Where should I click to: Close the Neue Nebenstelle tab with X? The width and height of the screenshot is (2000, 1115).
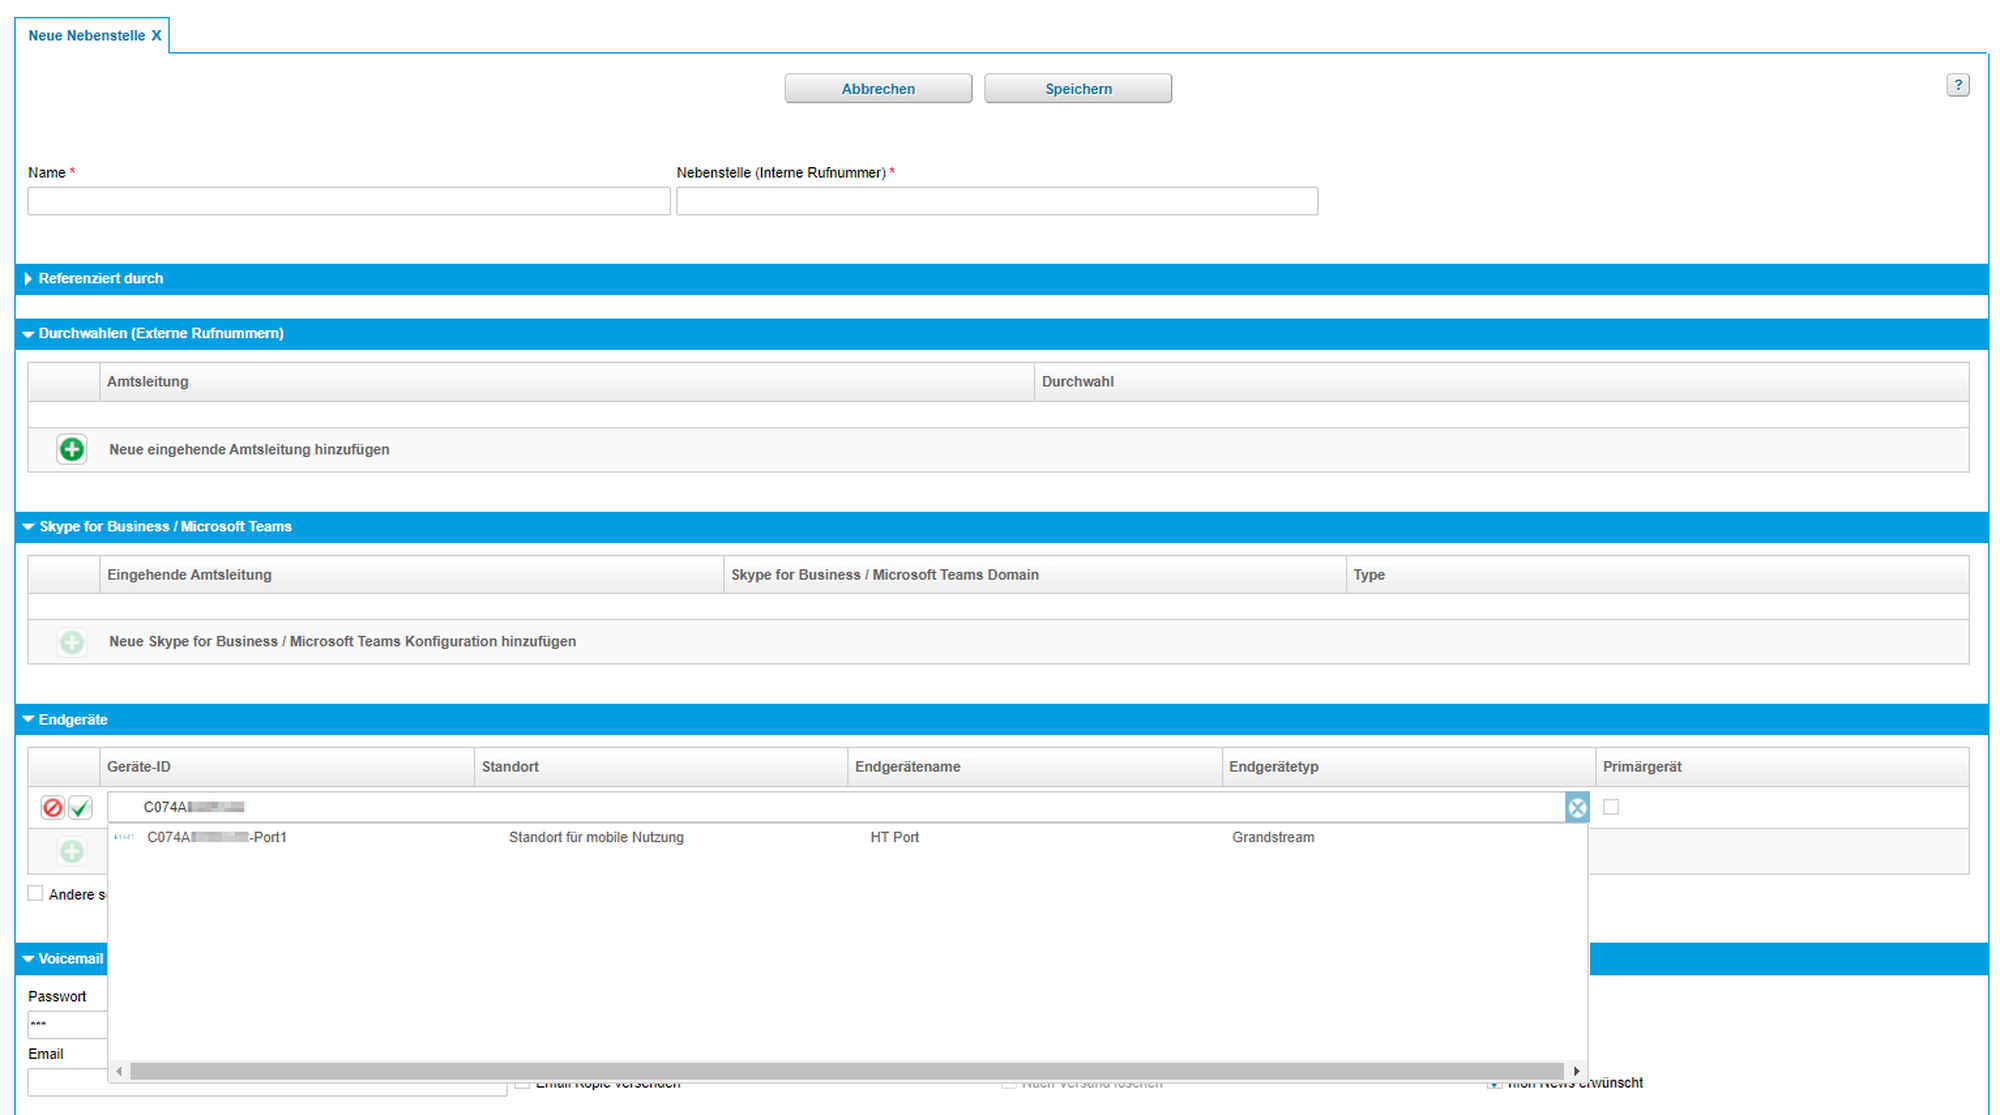156,36
